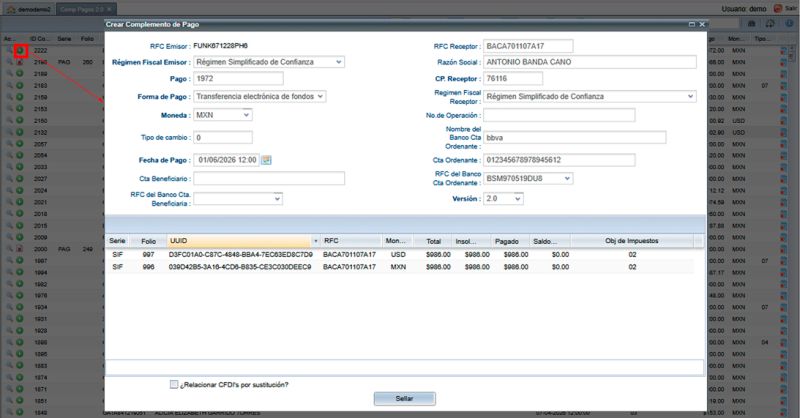Select the USD currency cell in grid
This screenshot has width=800, height=418.
(398, 255)
